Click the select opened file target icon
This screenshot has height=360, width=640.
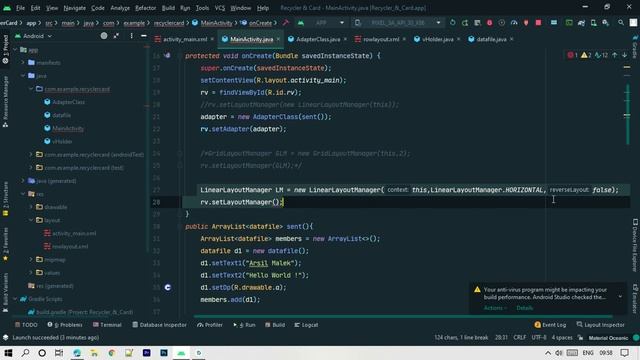104,36
